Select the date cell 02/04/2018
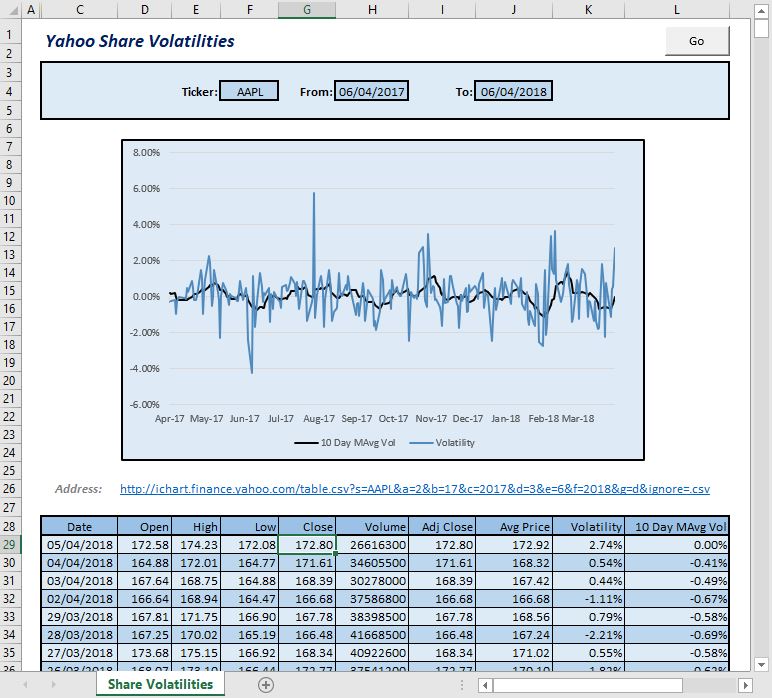Screen dimensions: 772x698 point(79,599)
